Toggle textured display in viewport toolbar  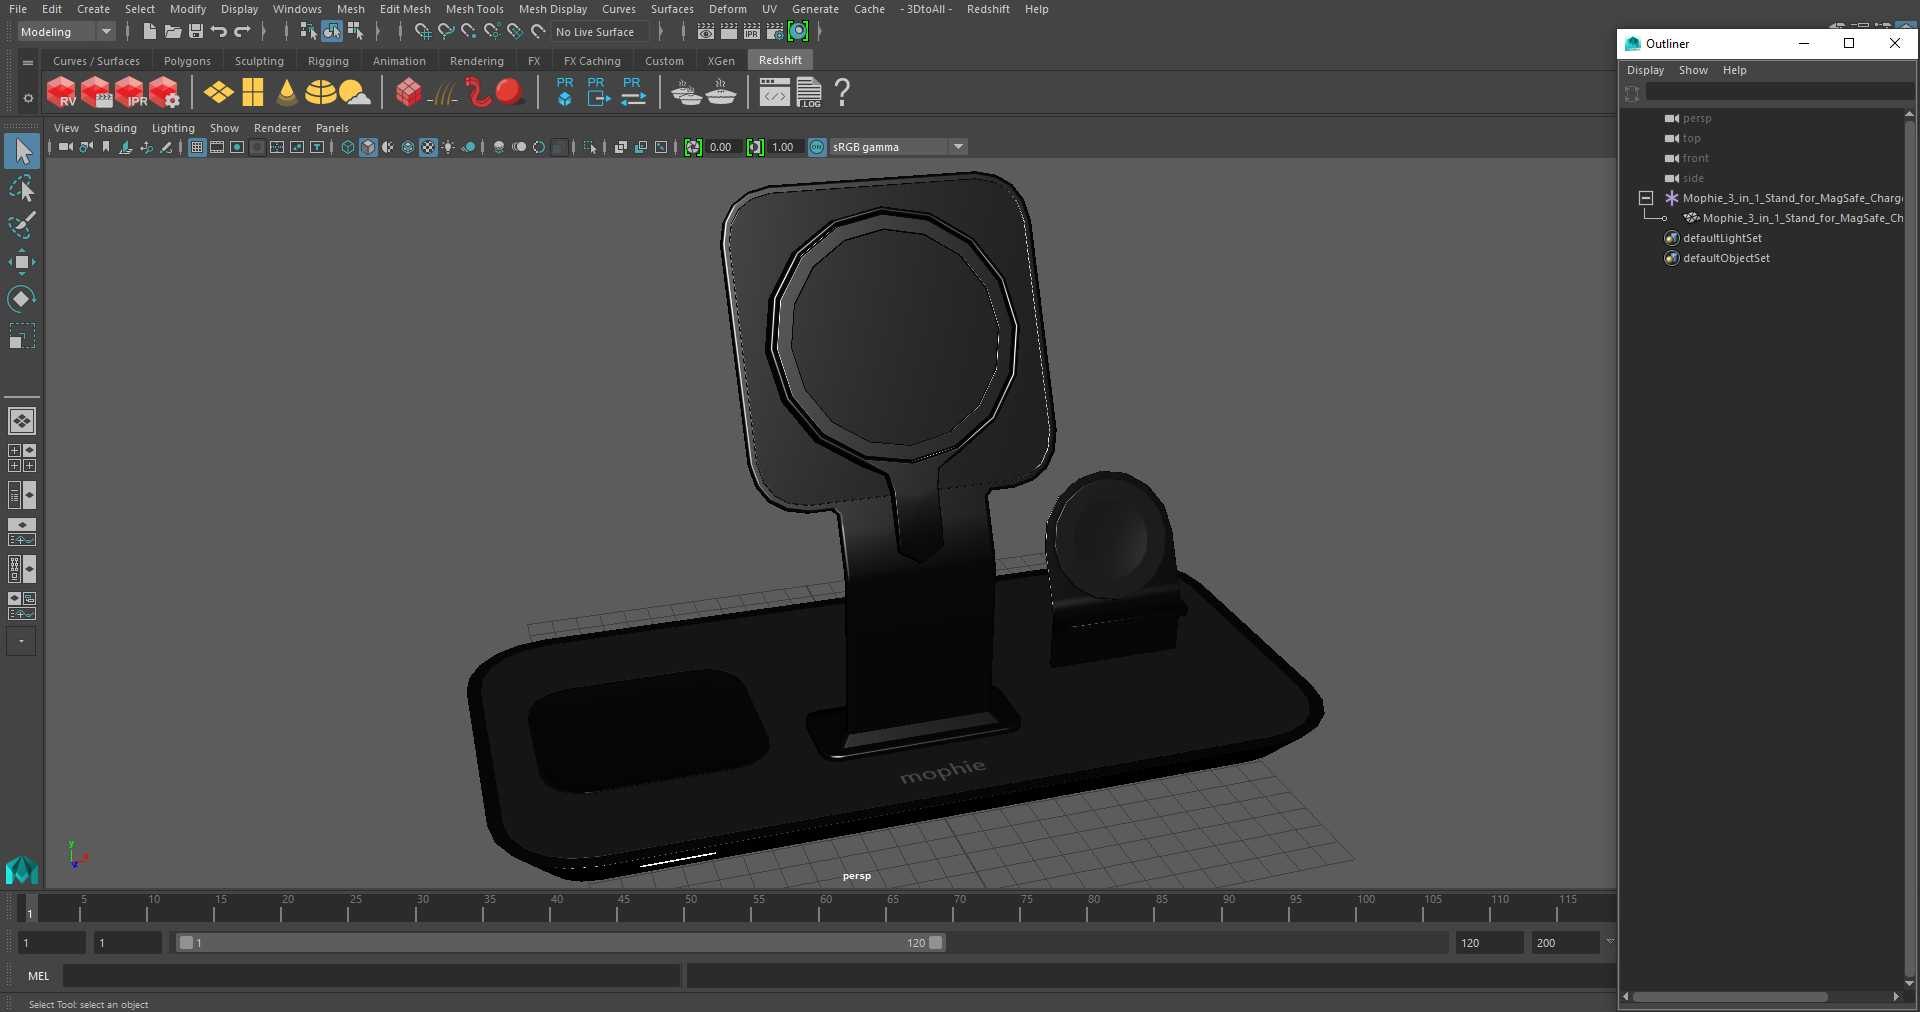pyautogui.click(x=428, y=147)
